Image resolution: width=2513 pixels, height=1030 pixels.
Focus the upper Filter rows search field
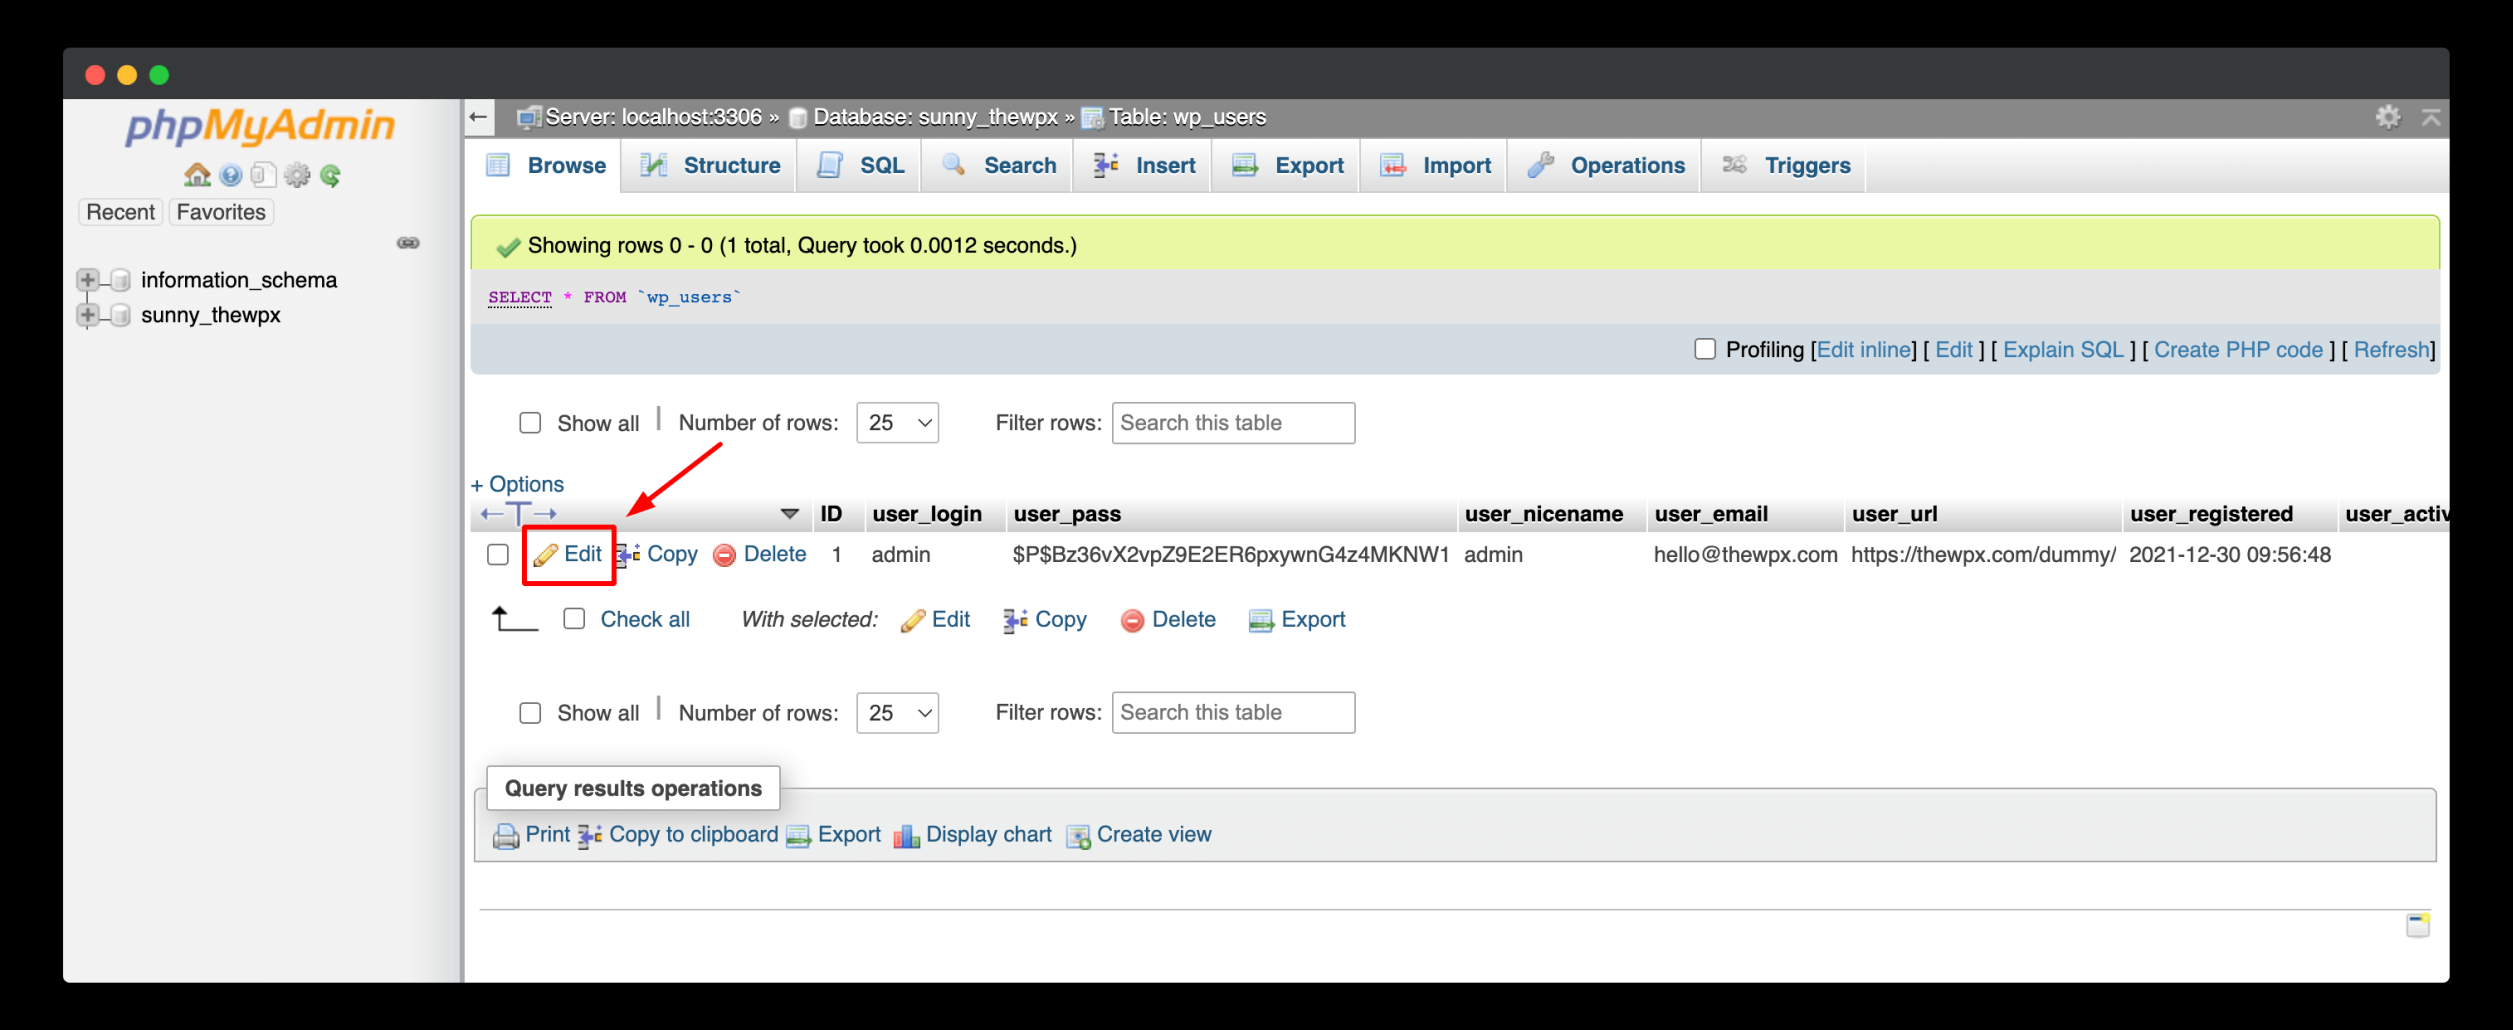click(x=1233, y=423)
